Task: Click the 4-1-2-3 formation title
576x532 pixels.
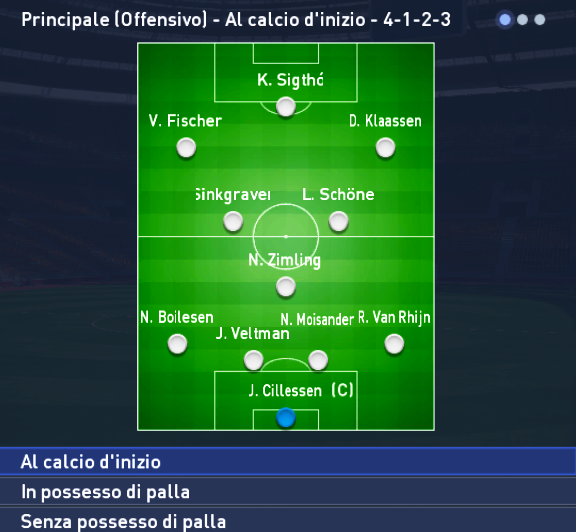Action: (417, 19)
